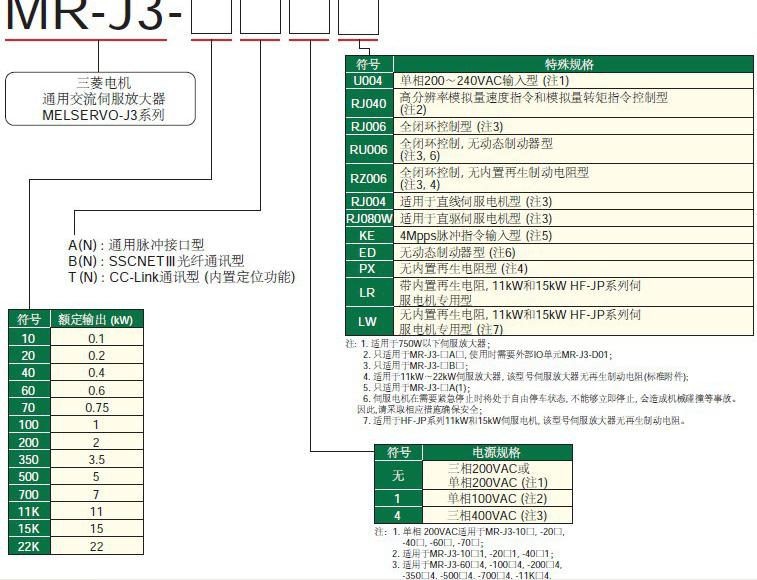
Task: Select the 三相400VAC (注3) cell
Action: 497,515
